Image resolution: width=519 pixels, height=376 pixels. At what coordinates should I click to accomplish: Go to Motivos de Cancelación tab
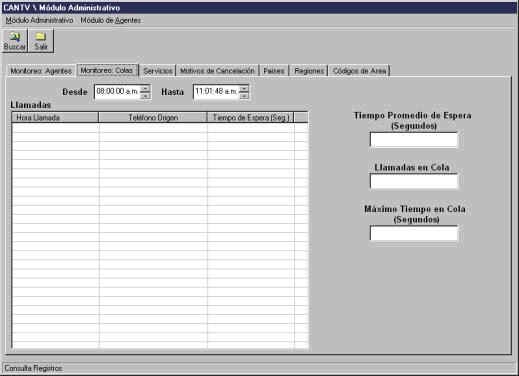(x=217, y=71)
